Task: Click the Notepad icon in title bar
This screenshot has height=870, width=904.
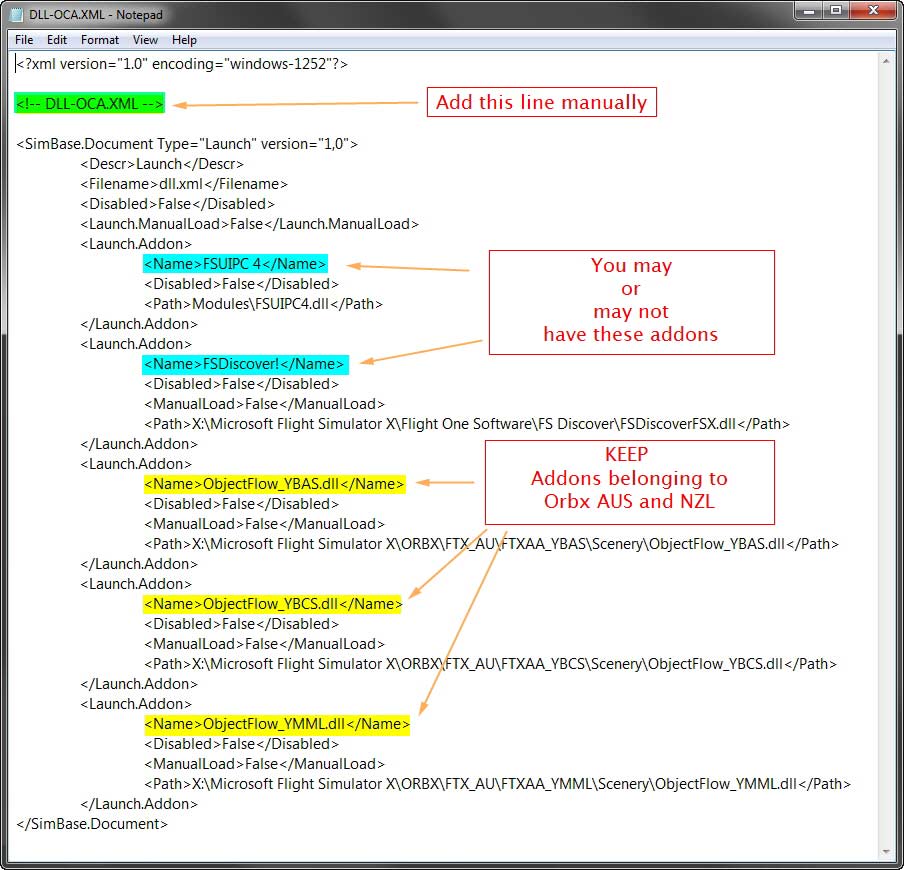Action: 17,15
